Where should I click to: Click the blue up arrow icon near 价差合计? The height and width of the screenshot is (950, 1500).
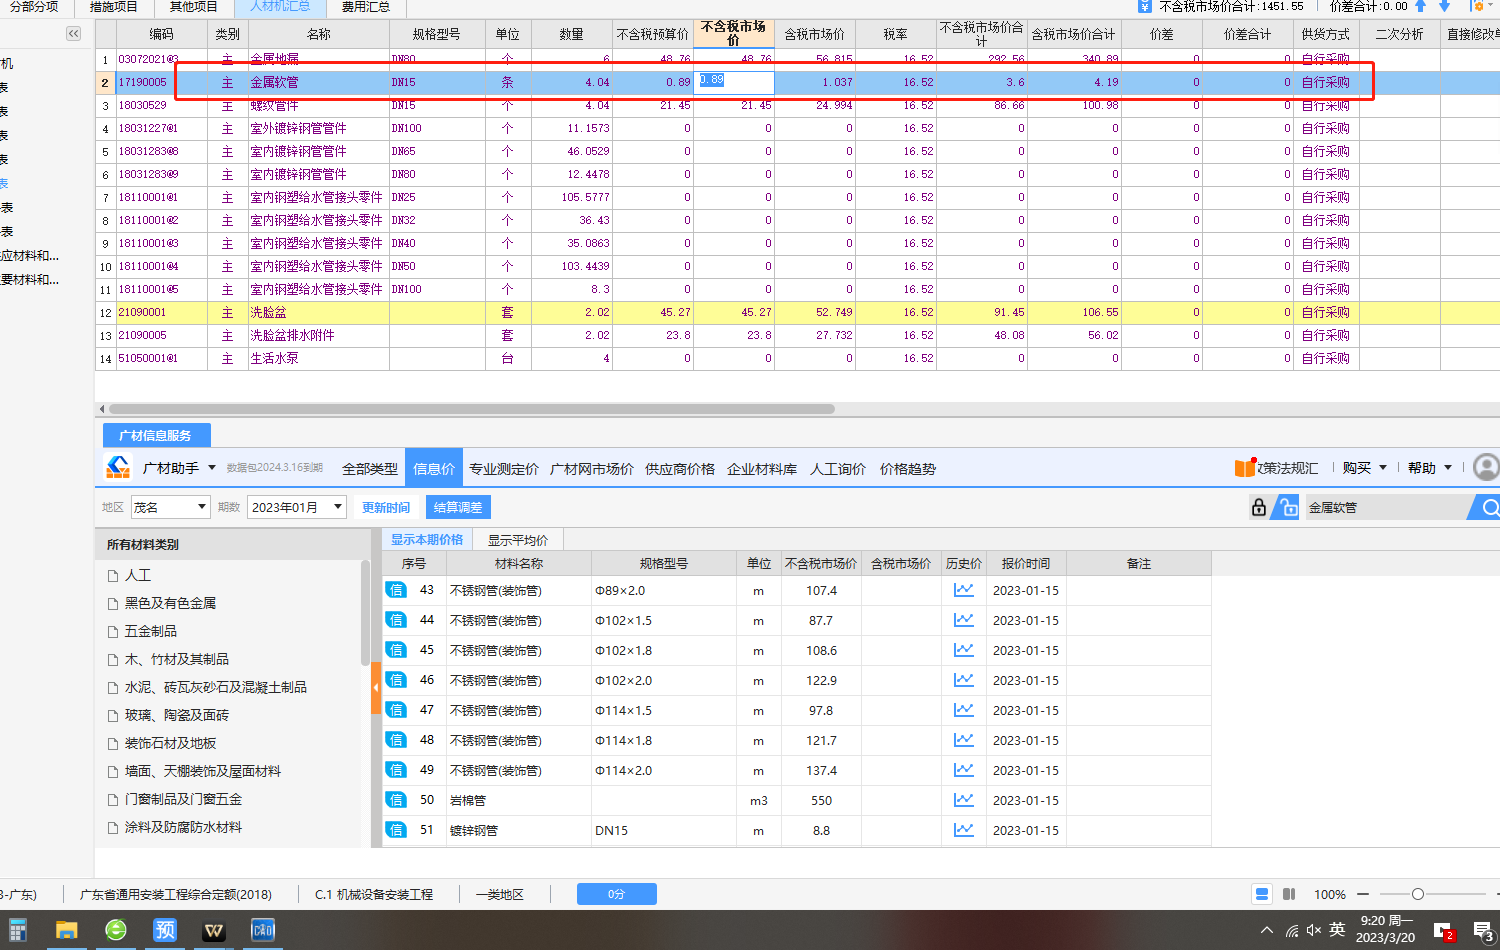(x=1420, y=6)
